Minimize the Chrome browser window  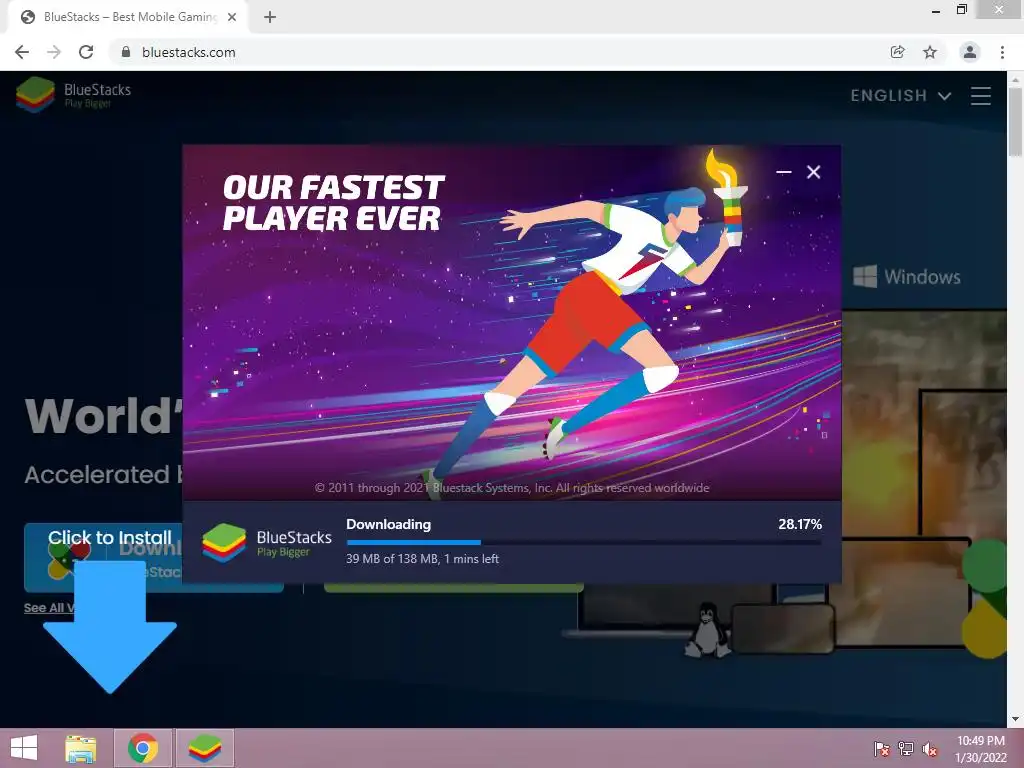click(x=936, y=11)
